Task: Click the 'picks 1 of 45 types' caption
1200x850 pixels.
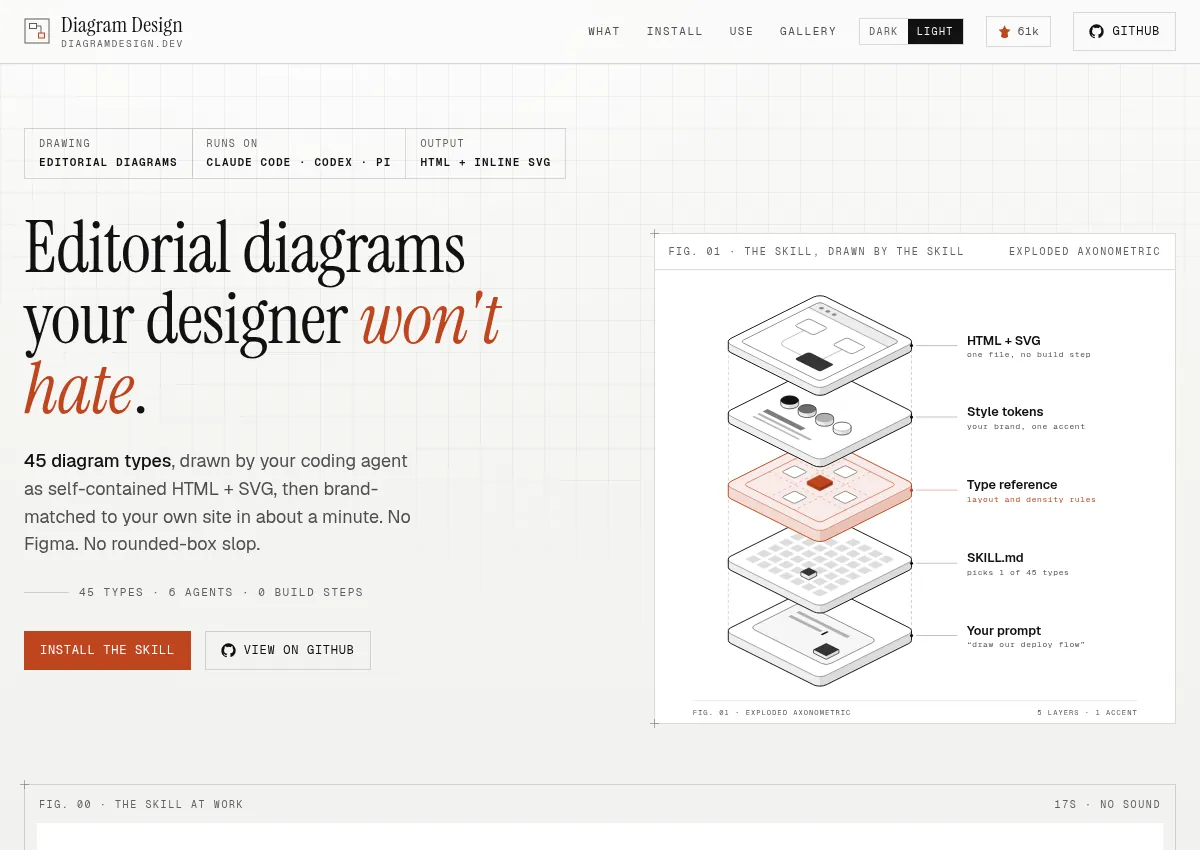Action: (1018, 572)
